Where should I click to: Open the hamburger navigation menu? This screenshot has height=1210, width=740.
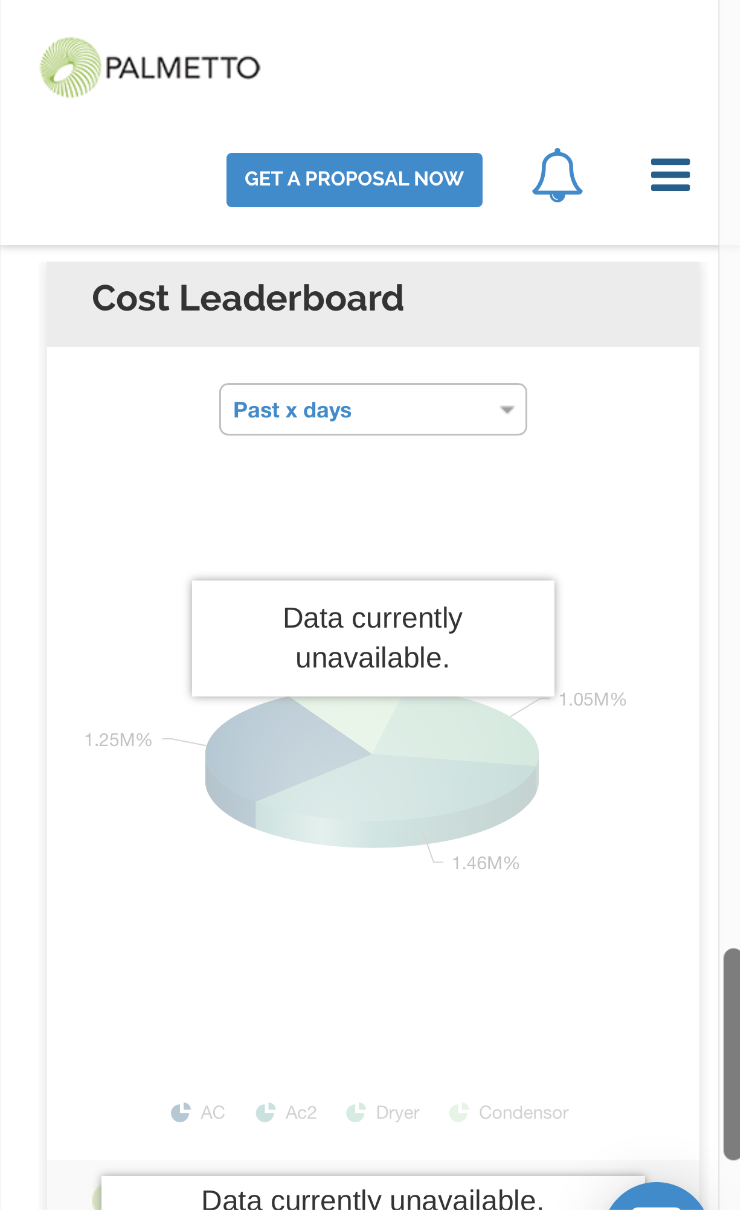point(670,175)
